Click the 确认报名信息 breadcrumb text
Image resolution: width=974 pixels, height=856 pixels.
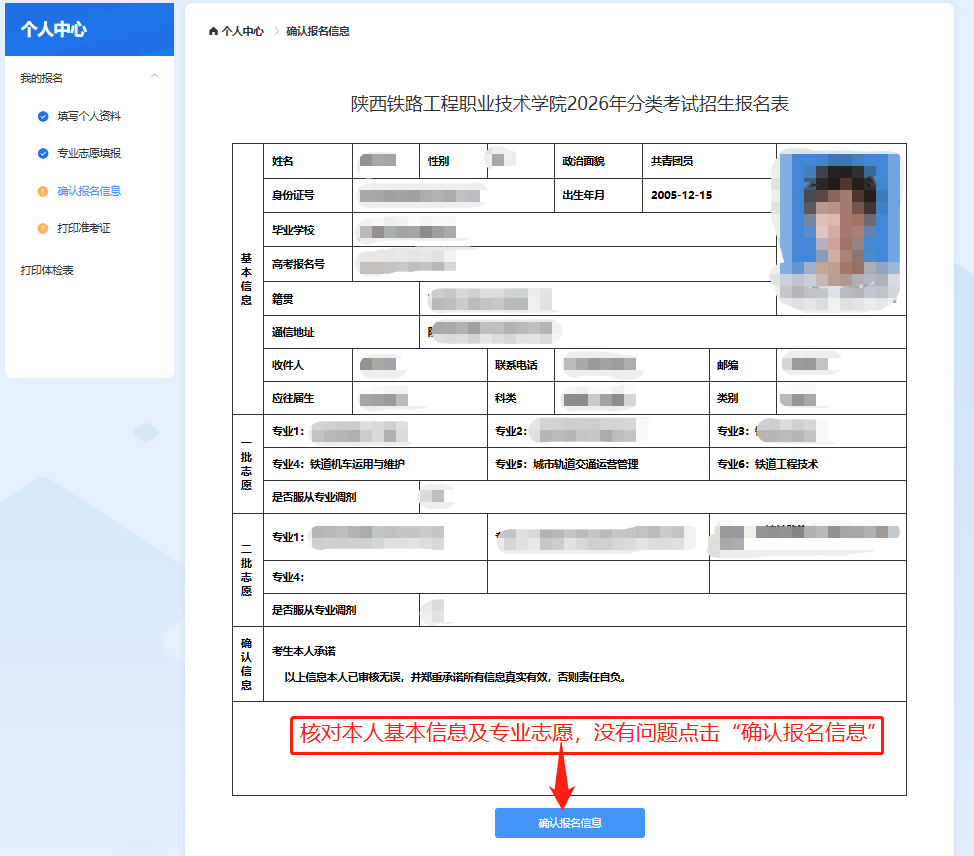(x=317, y=31)
